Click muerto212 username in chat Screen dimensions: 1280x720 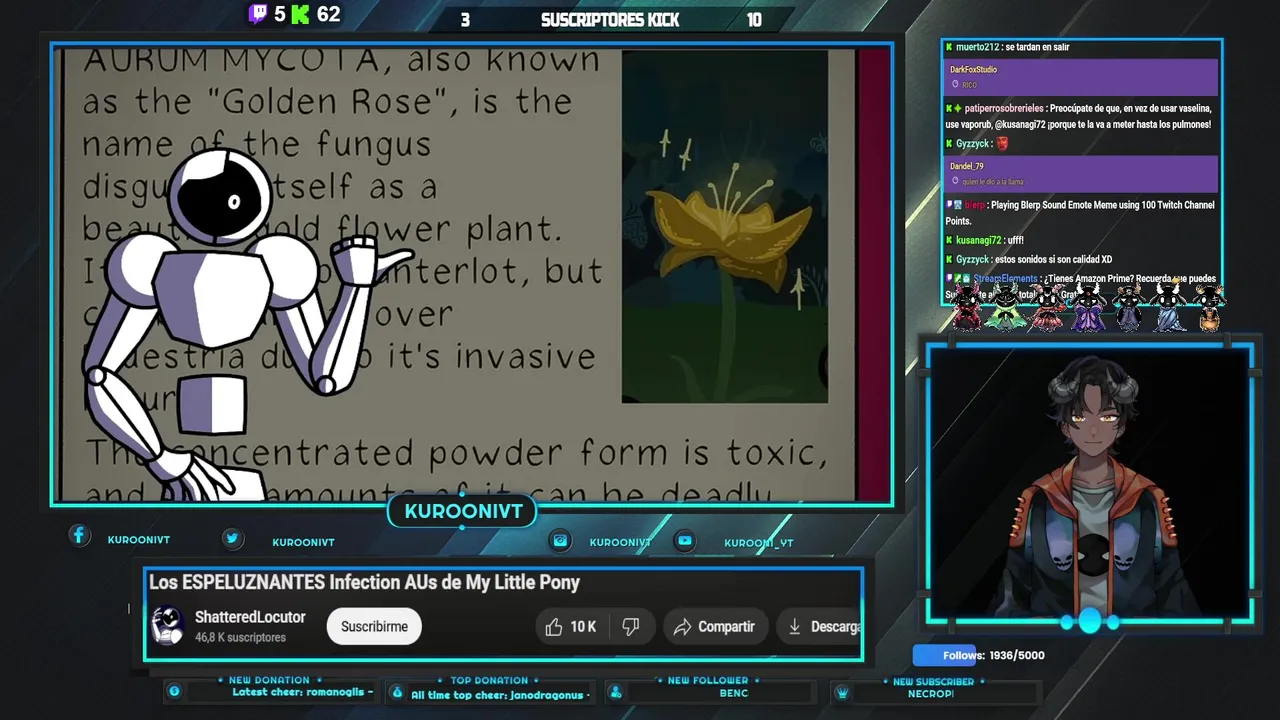977,47
